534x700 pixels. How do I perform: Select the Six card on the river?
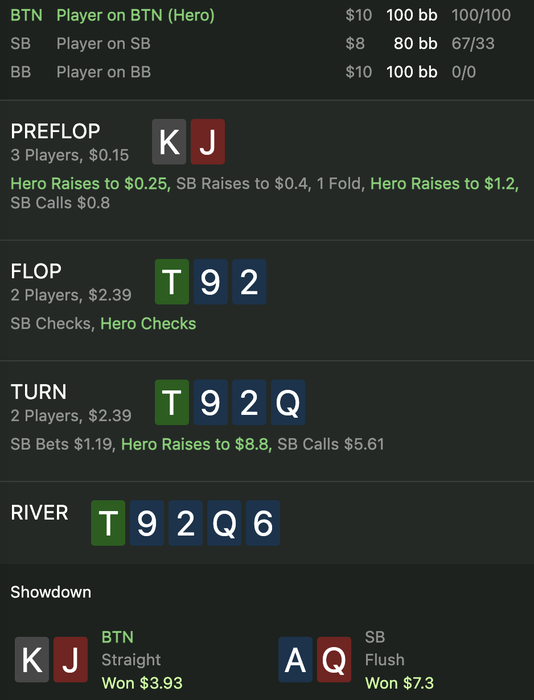(x=263, y=523)
